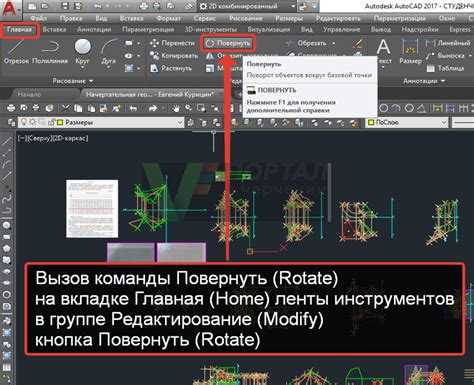
Task: Click the Выноска leader tool
Action: tap(445, 56)
